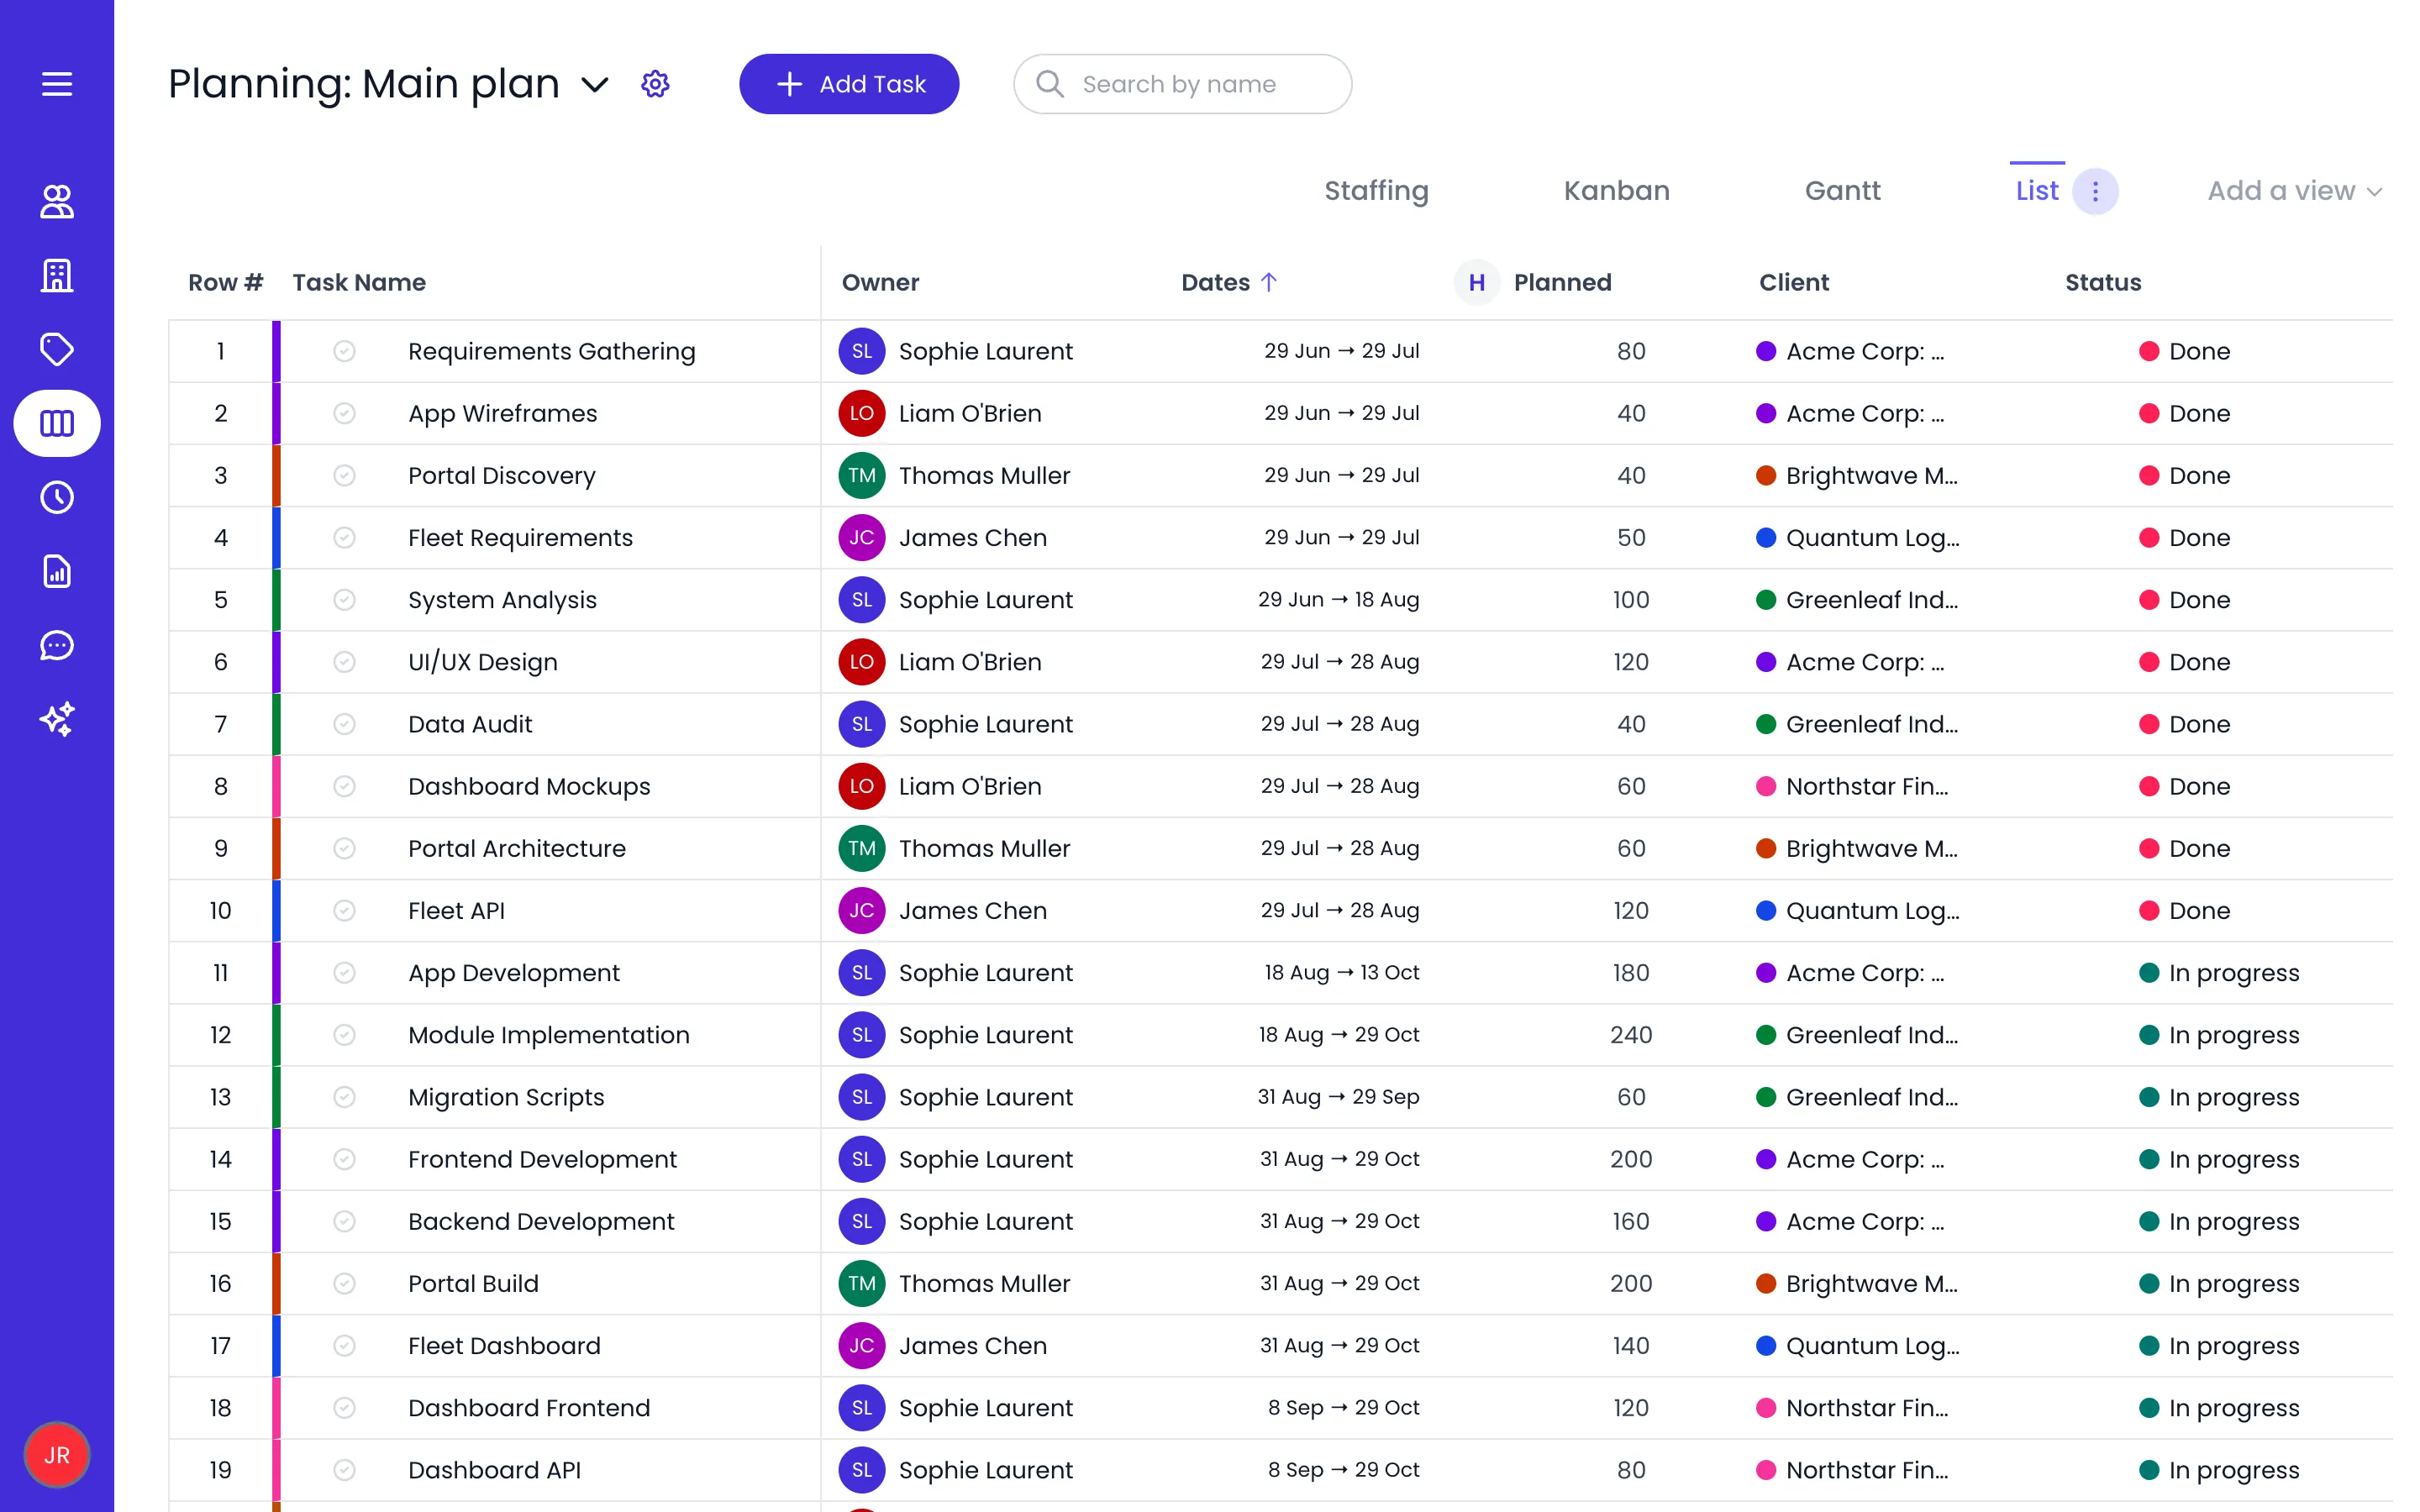Open In progress status on App Development
This screenshot has height=1512, width=2420.
(2219, 973)
